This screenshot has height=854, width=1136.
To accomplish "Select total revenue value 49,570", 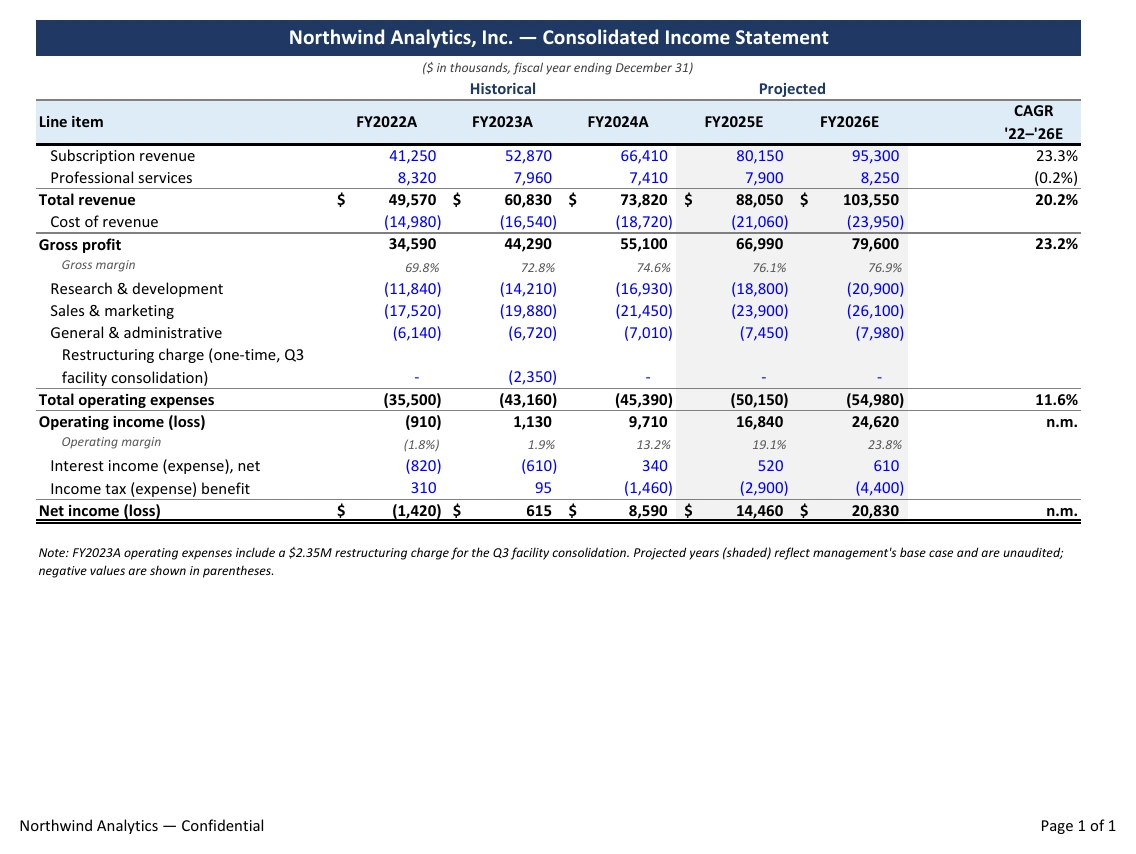I will coord(412,200).
